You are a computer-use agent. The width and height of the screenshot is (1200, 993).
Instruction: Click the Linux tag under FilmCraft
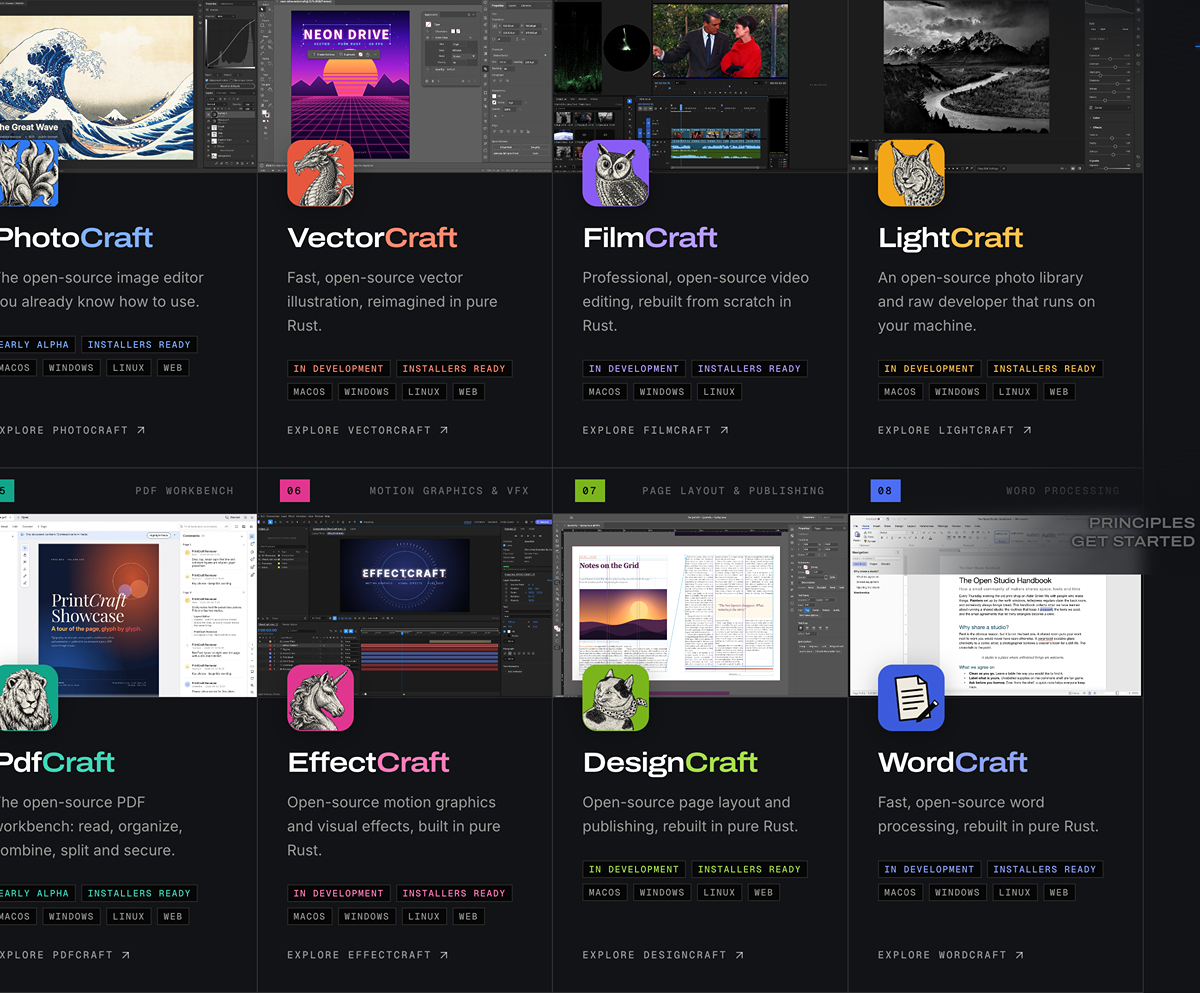719,392
